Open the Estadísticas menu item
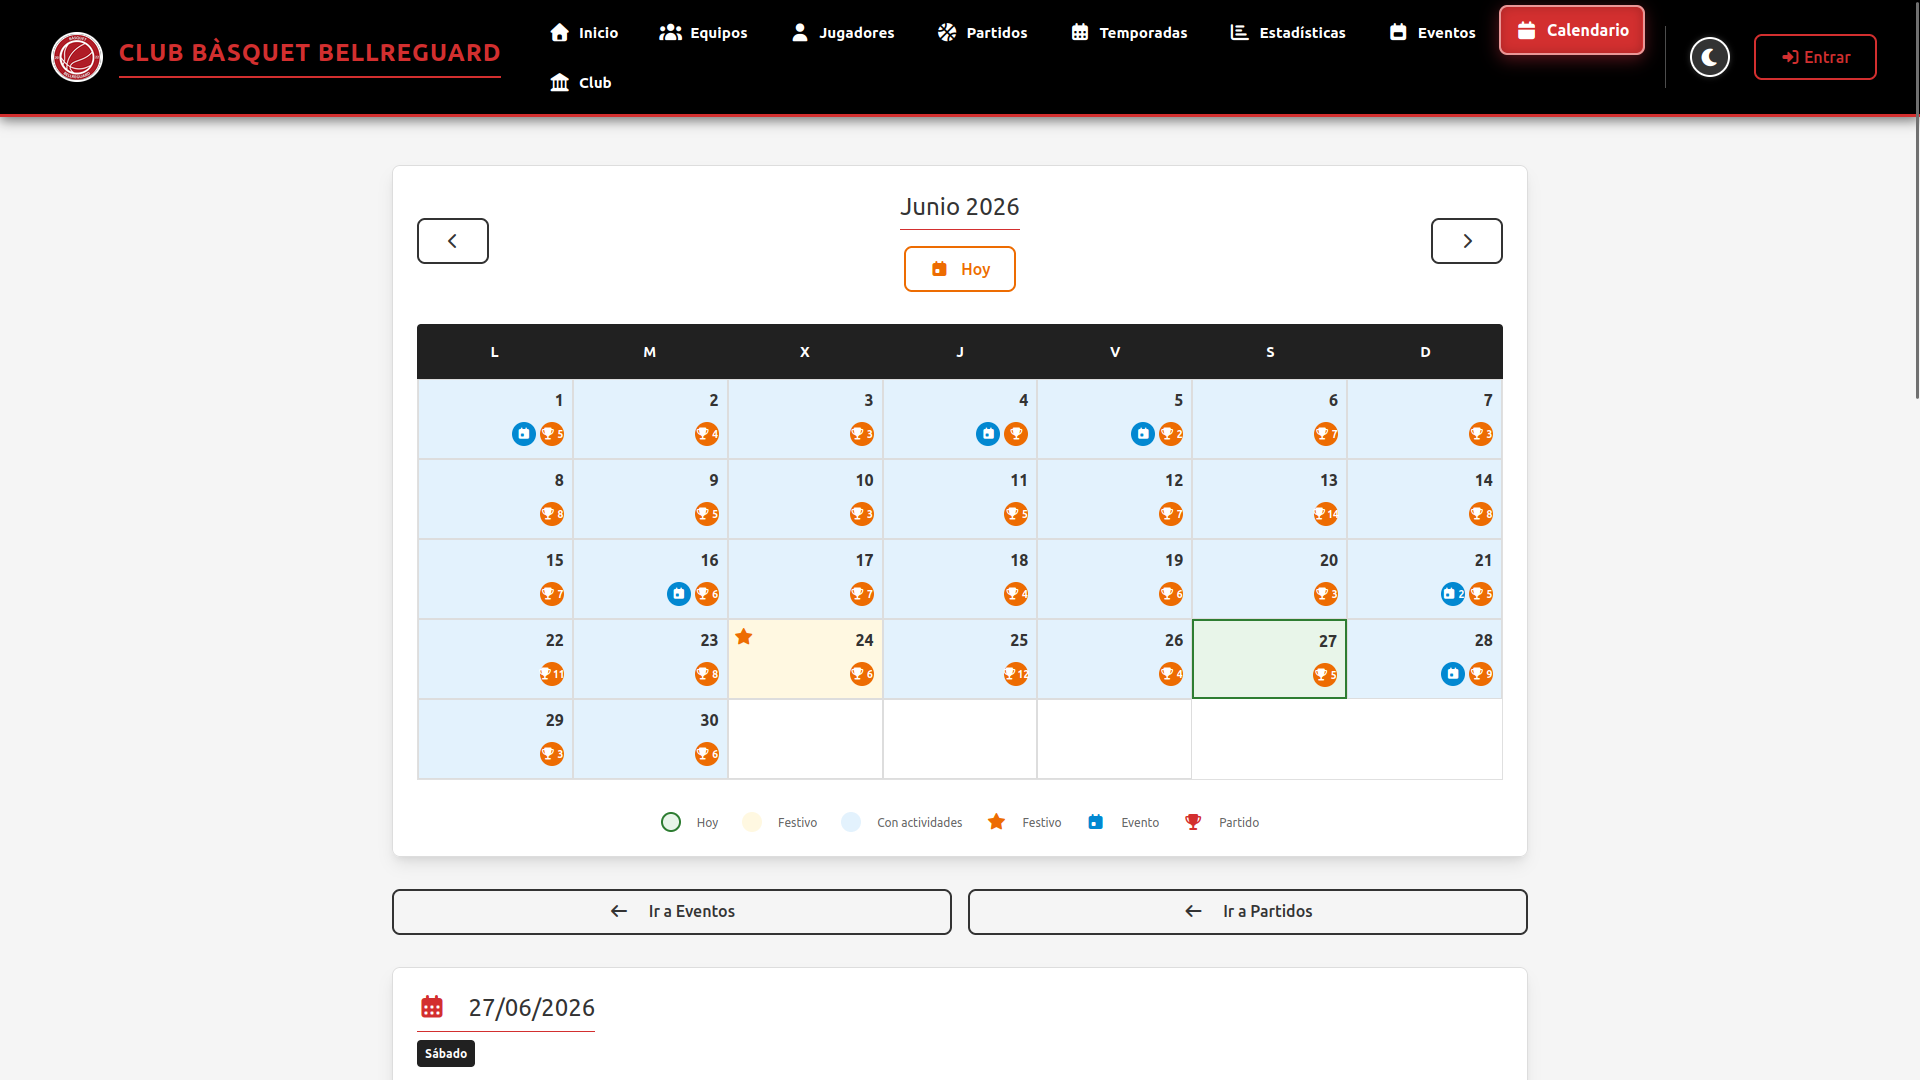 tap(1288, 32)
